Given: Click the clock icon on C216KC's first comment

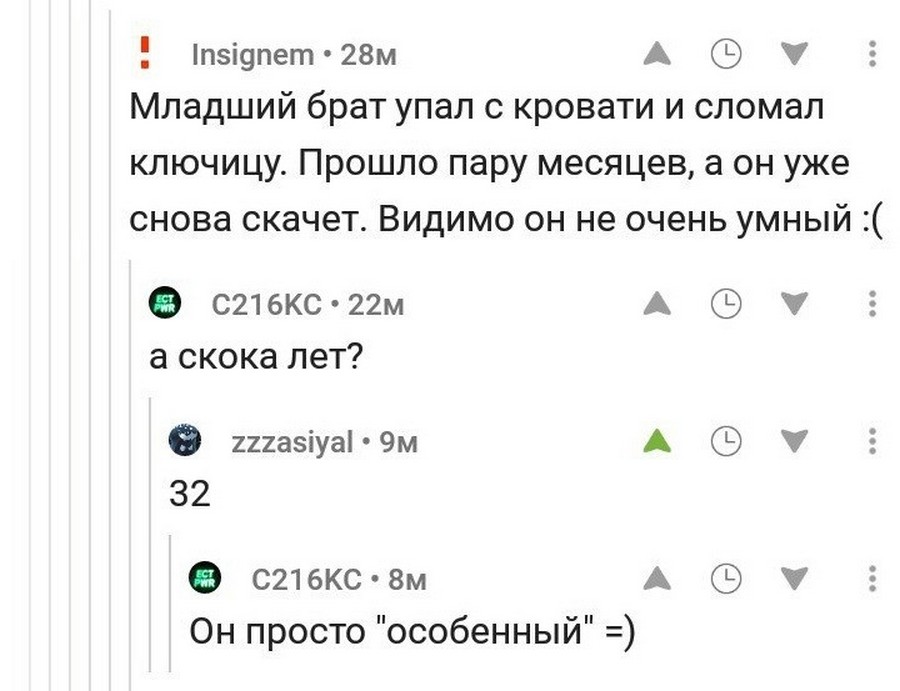Looking at the screenshot, I should pyautogui.click(x=726, y=303).
